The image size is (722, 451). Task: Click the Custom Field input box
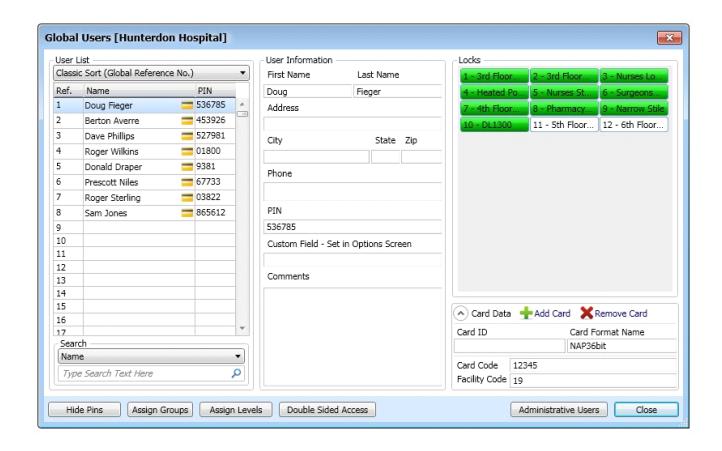point(353,260)
